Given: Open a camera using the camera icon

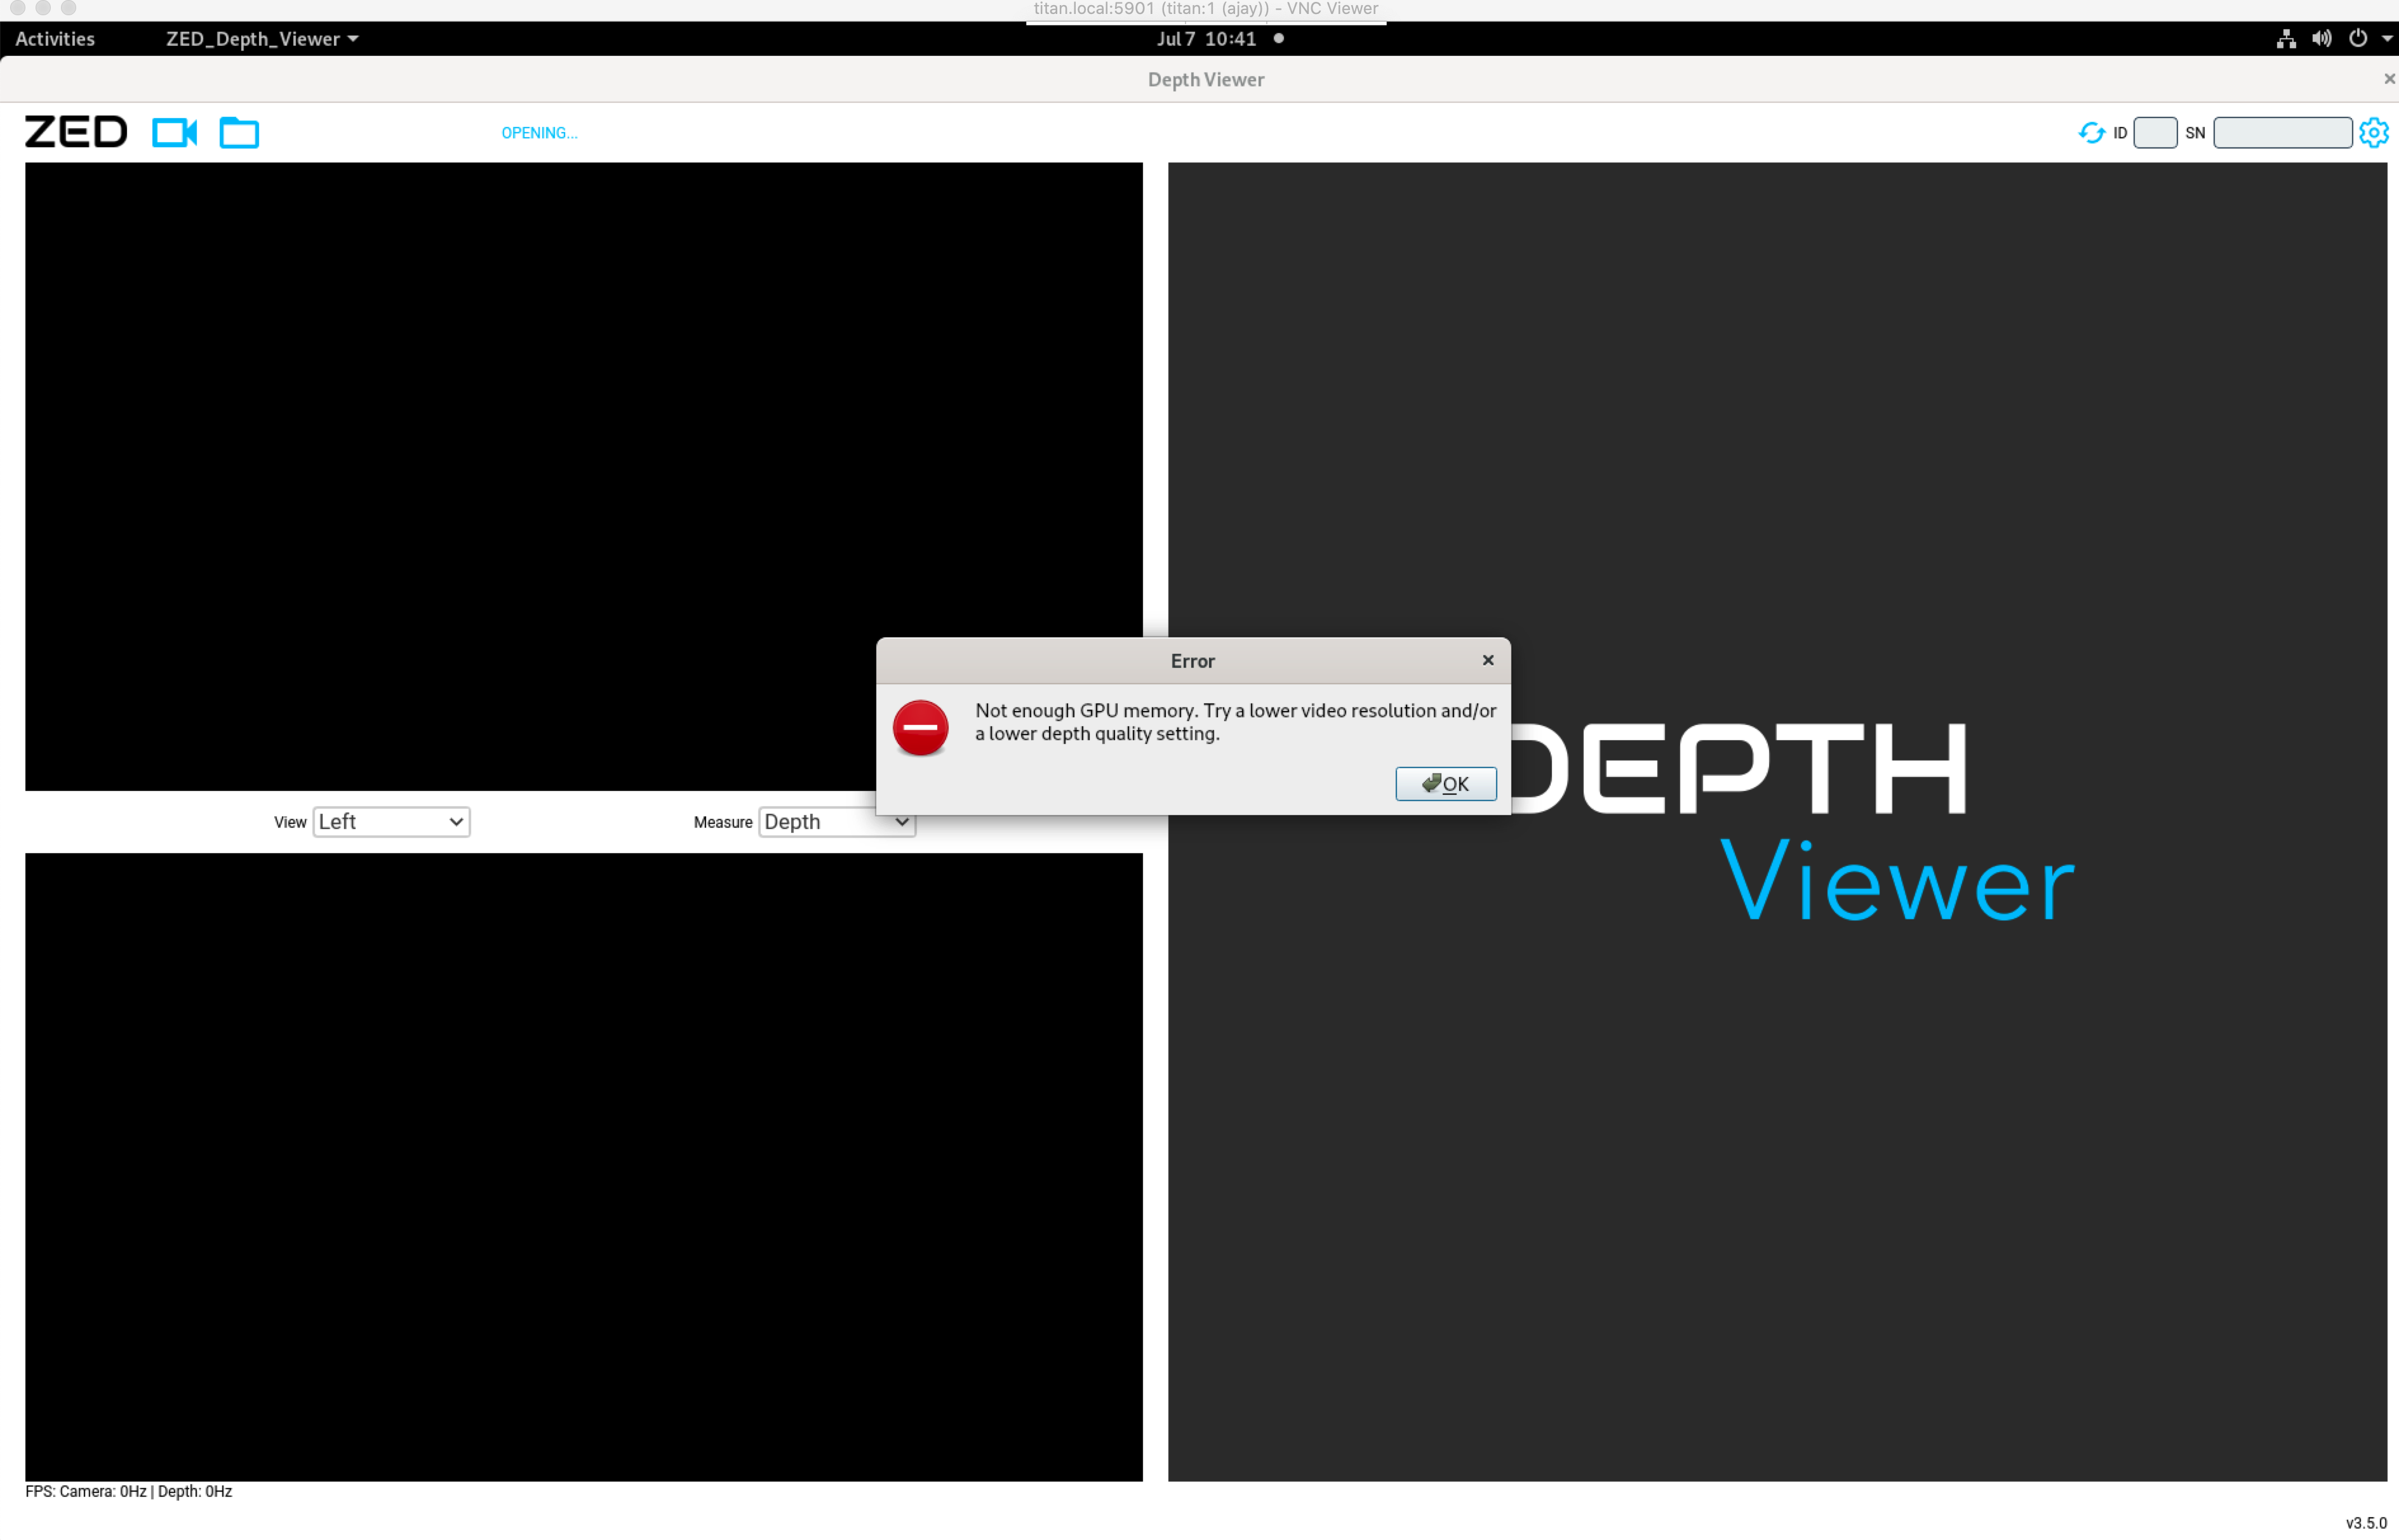Looking at the screenshot, I should click(x=175, y=132).
